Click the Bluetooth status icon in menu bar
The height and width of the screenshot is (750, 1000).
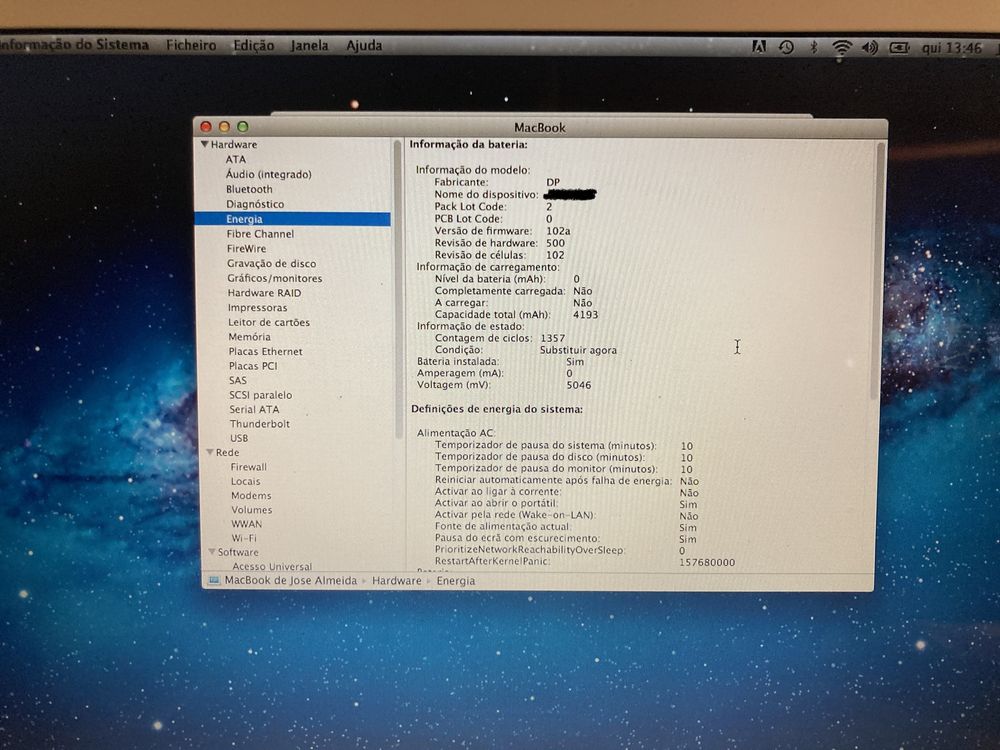coord(813,47)
